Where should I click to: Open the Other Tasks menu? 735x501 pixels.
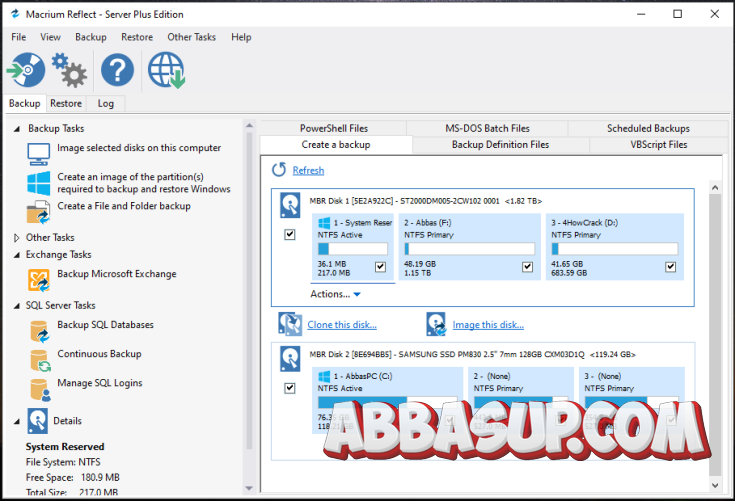[x=191, y=37]
